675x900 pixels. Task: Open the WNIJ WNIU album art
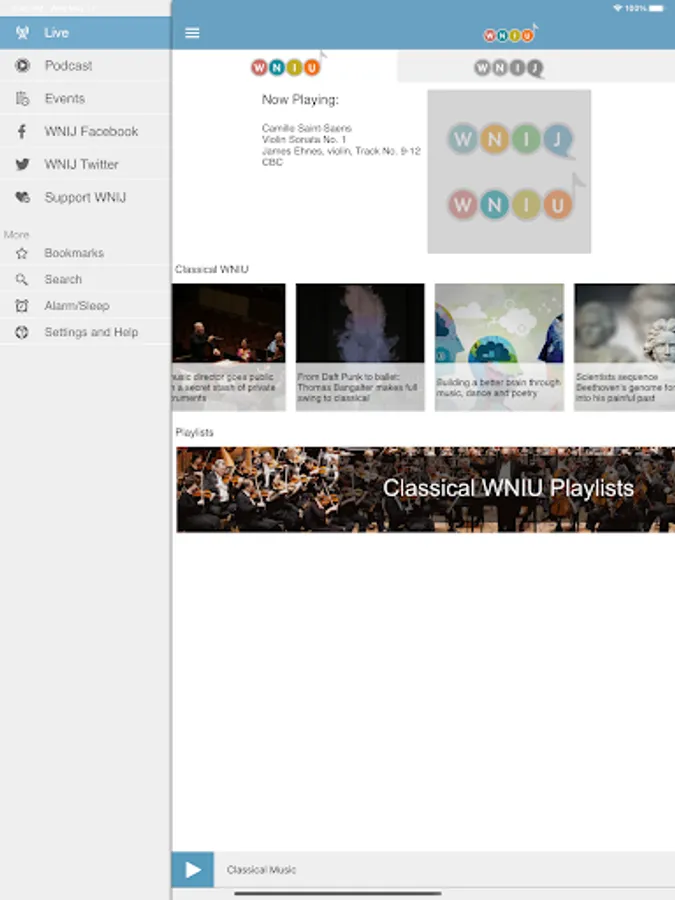(x=509, y=172)
